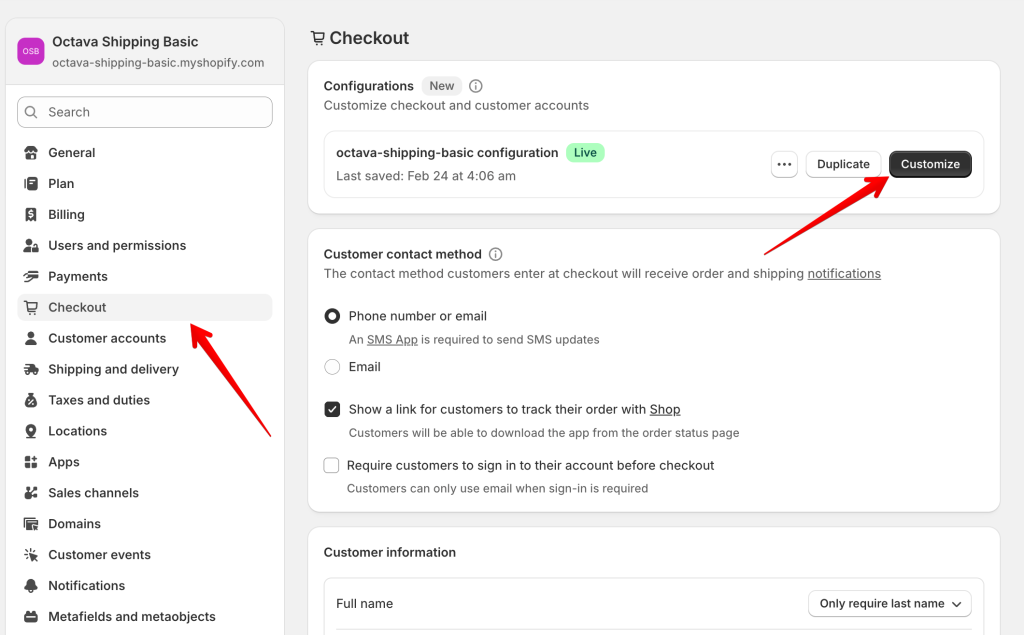Click the General settings store icon
Image resolution: width=1024 pixels, height=635 pixels.
[x=30, y=153]
